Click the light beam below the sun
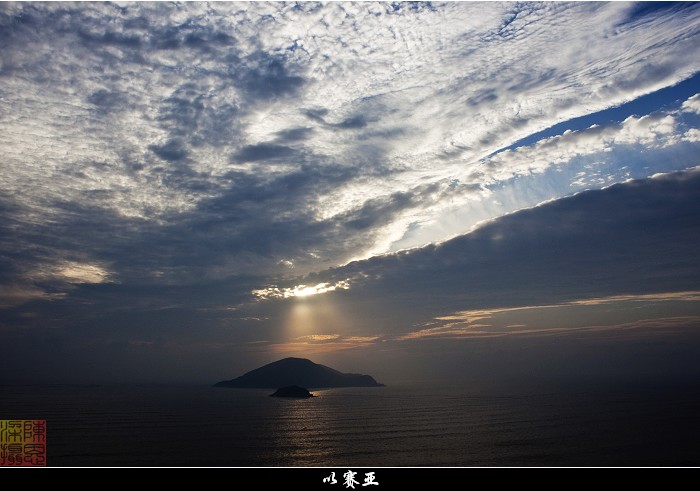Image resolution: width=700 pixels, height=491 pixels. [x=302, y=320]
